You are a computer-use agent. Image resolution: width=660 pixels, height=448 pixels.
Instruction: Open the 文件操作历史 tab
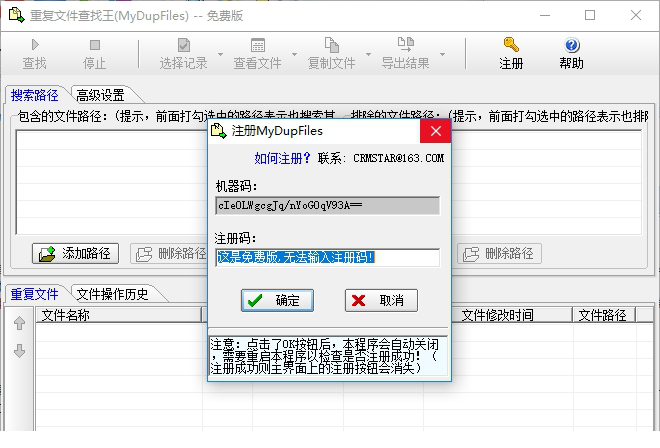coord(112,294)
